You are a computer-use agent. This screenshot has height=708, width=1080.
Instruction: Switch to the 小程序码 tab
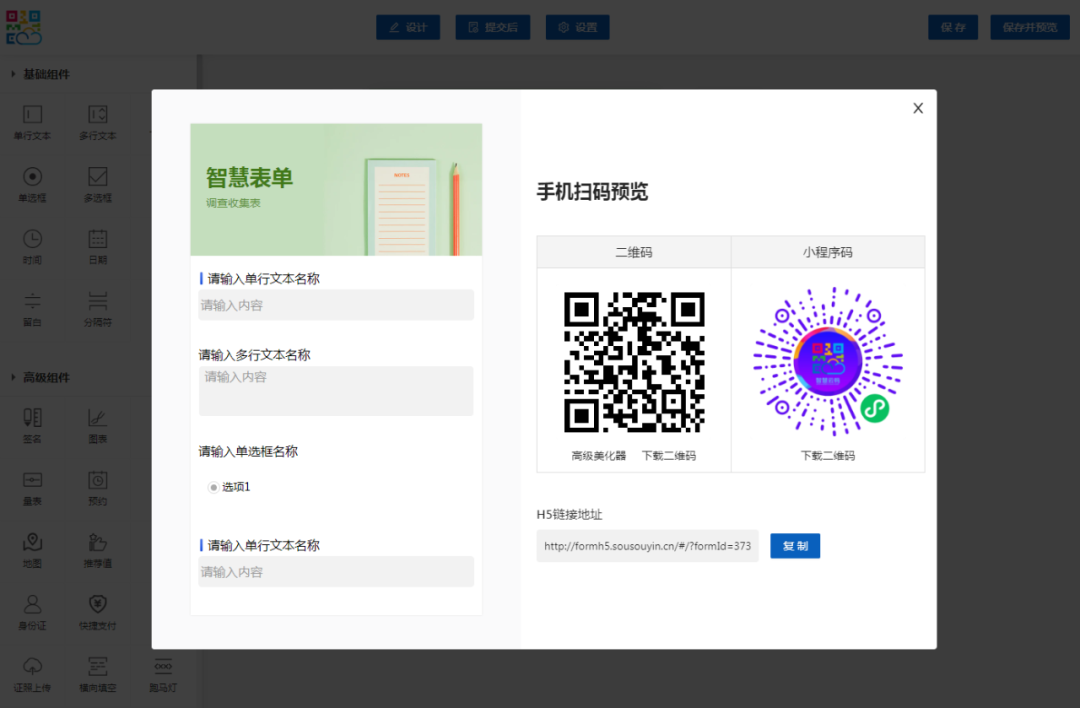(x=828, y=252)
